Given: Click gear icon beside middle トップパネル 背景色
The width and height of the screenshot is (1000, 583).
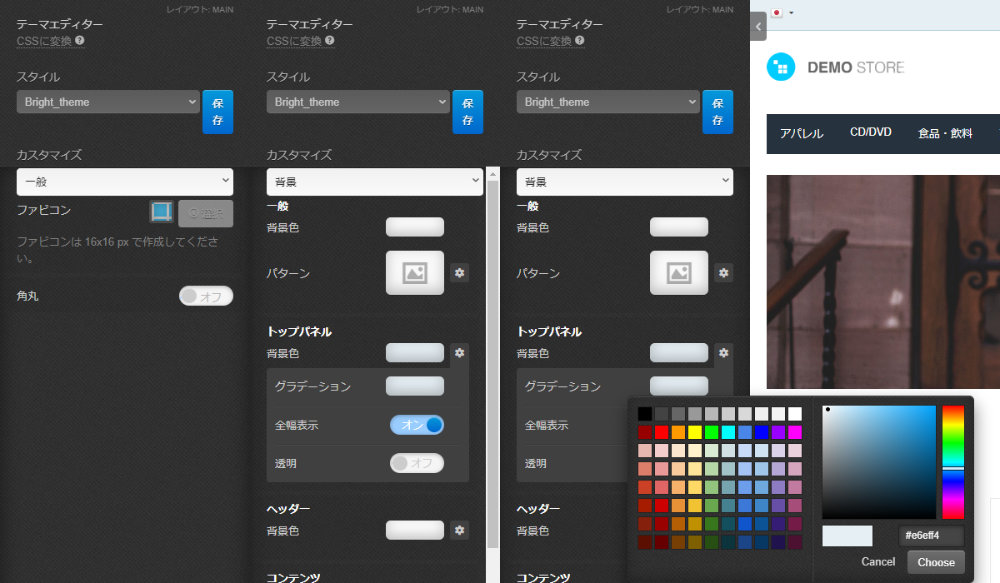Looking at the screenshot, I should point(459,353).
